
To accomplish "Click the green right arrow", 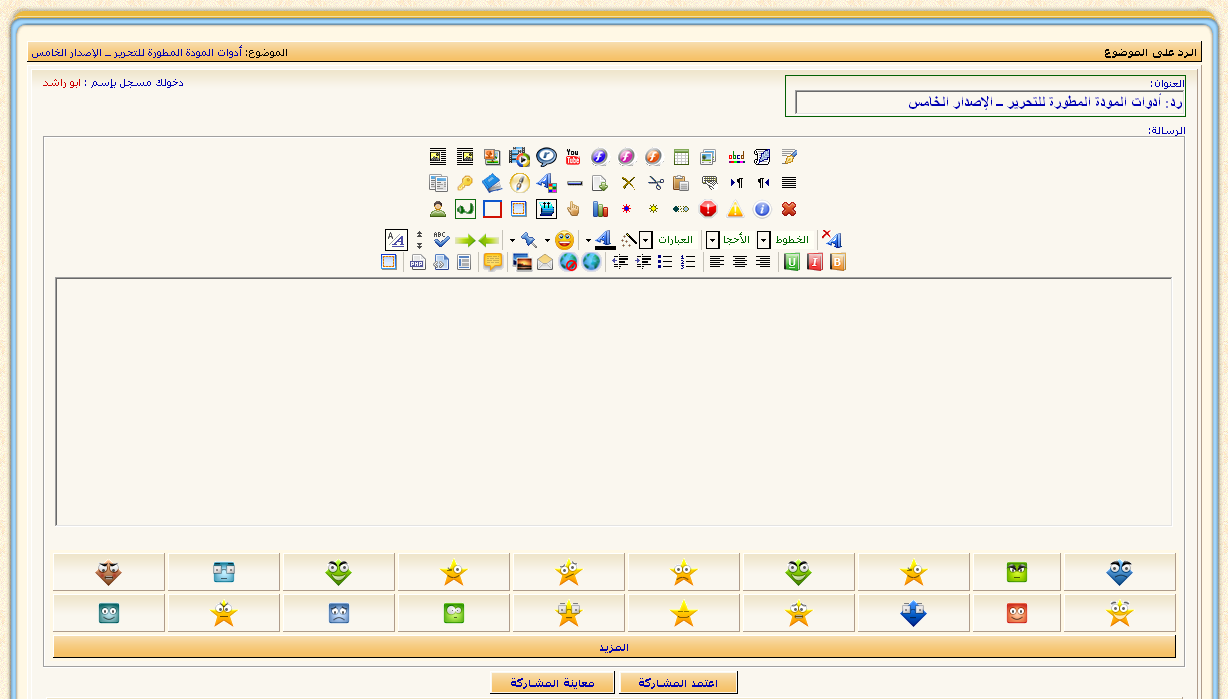I will 465,240.
